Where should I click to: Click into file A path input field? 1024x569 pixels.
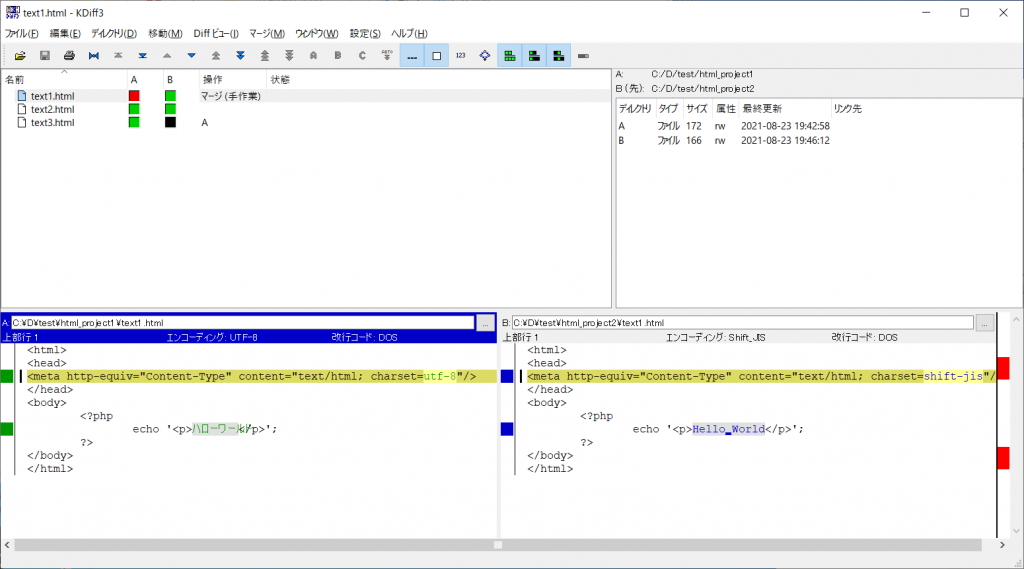click(x=242, y=323)
